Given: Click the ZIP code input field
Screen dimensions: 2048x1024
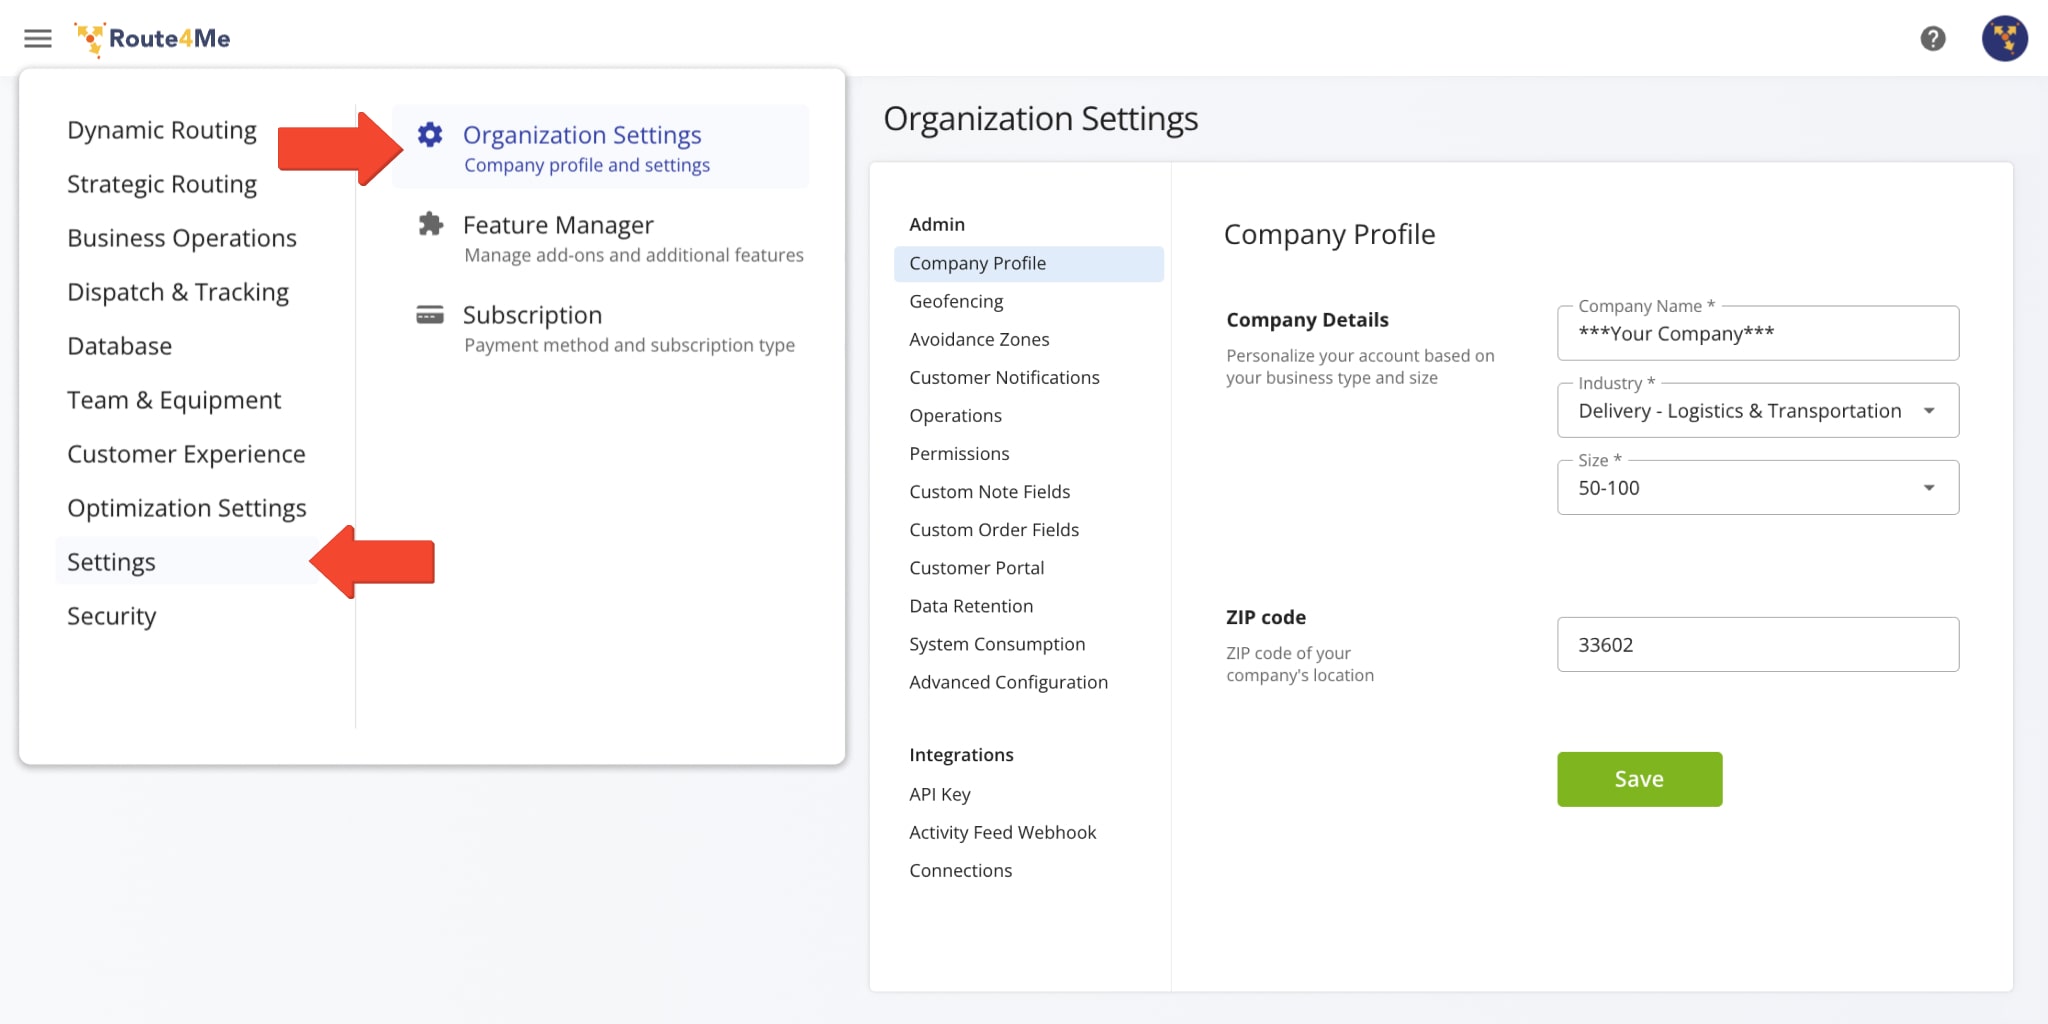Looking at the screenshot, I should pyautogui.click(x=1756, y=645).
